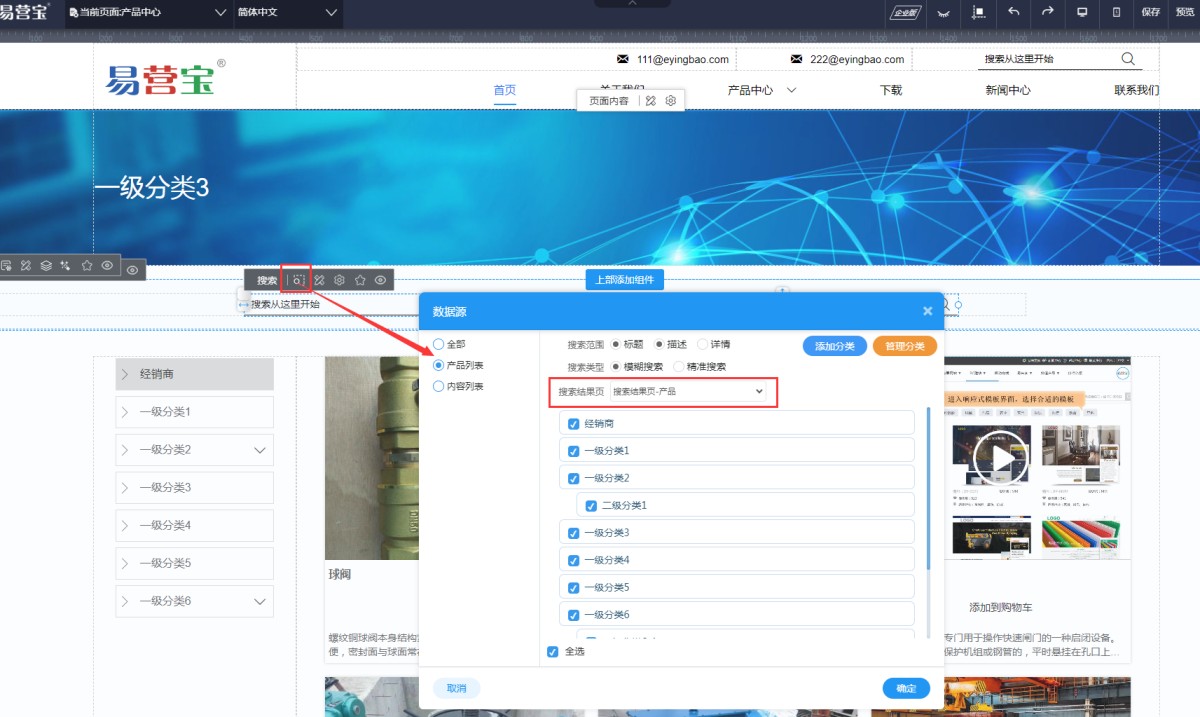1200x717 pixels.
Task: Uncheck the 经销商 category checkbox
Action: pyautogui.click(x=573, y=423)
